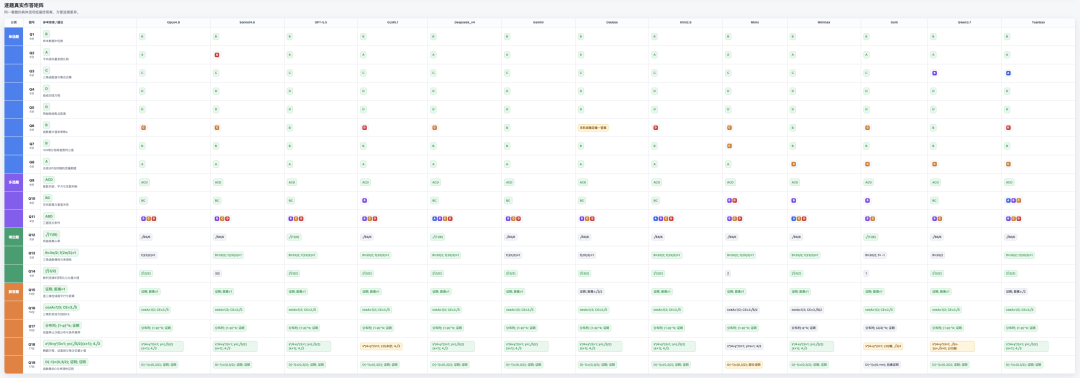
Task: Click the yellow answer cell in GLM's Q18 row
Action: click(x=381, y=346)
